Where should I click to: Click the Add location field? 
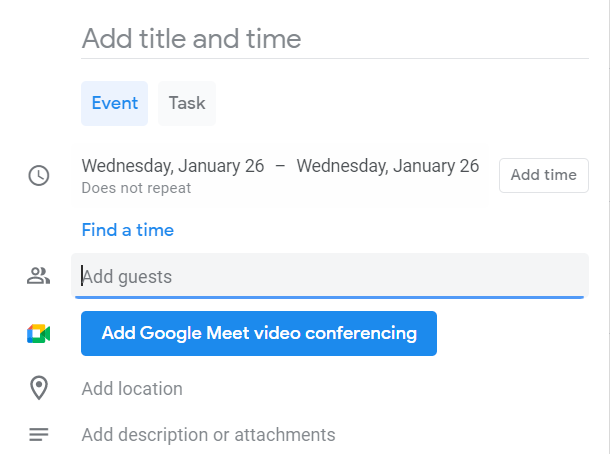(x=132, y=388)
